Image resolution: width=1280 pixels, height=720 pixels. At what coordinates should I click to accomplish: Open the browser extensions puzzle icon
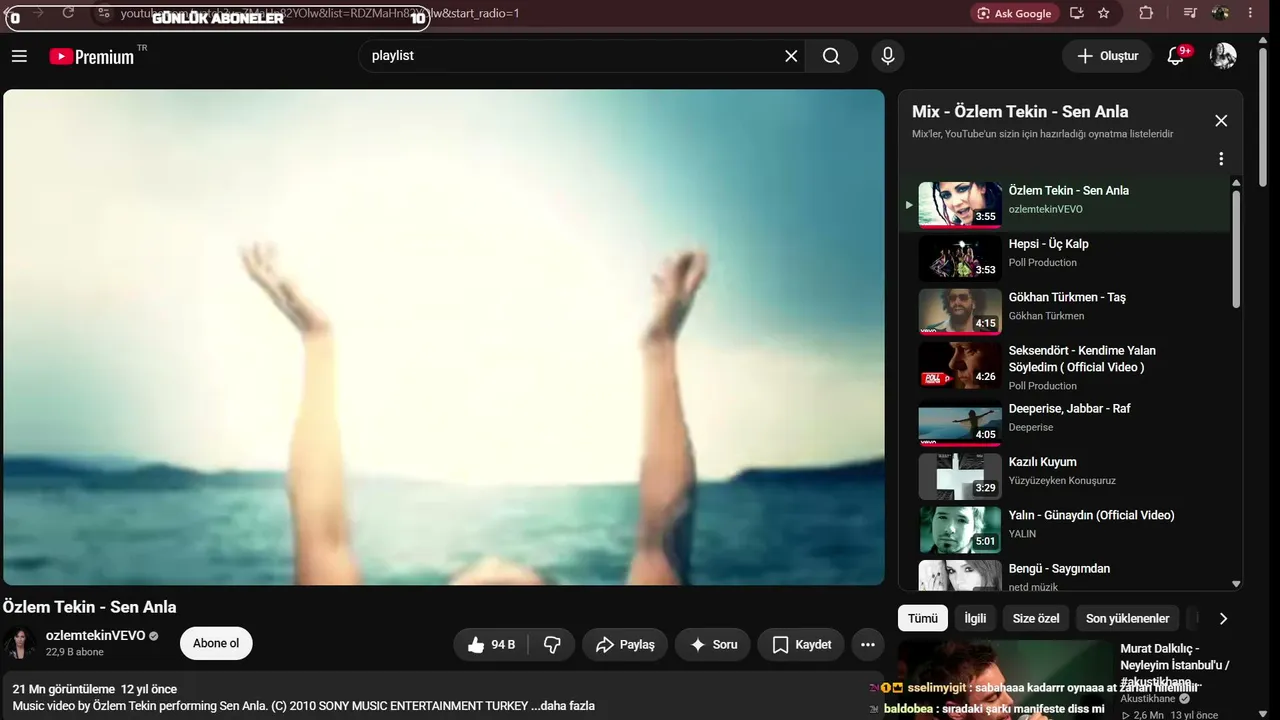click(x=1146, y=13)
